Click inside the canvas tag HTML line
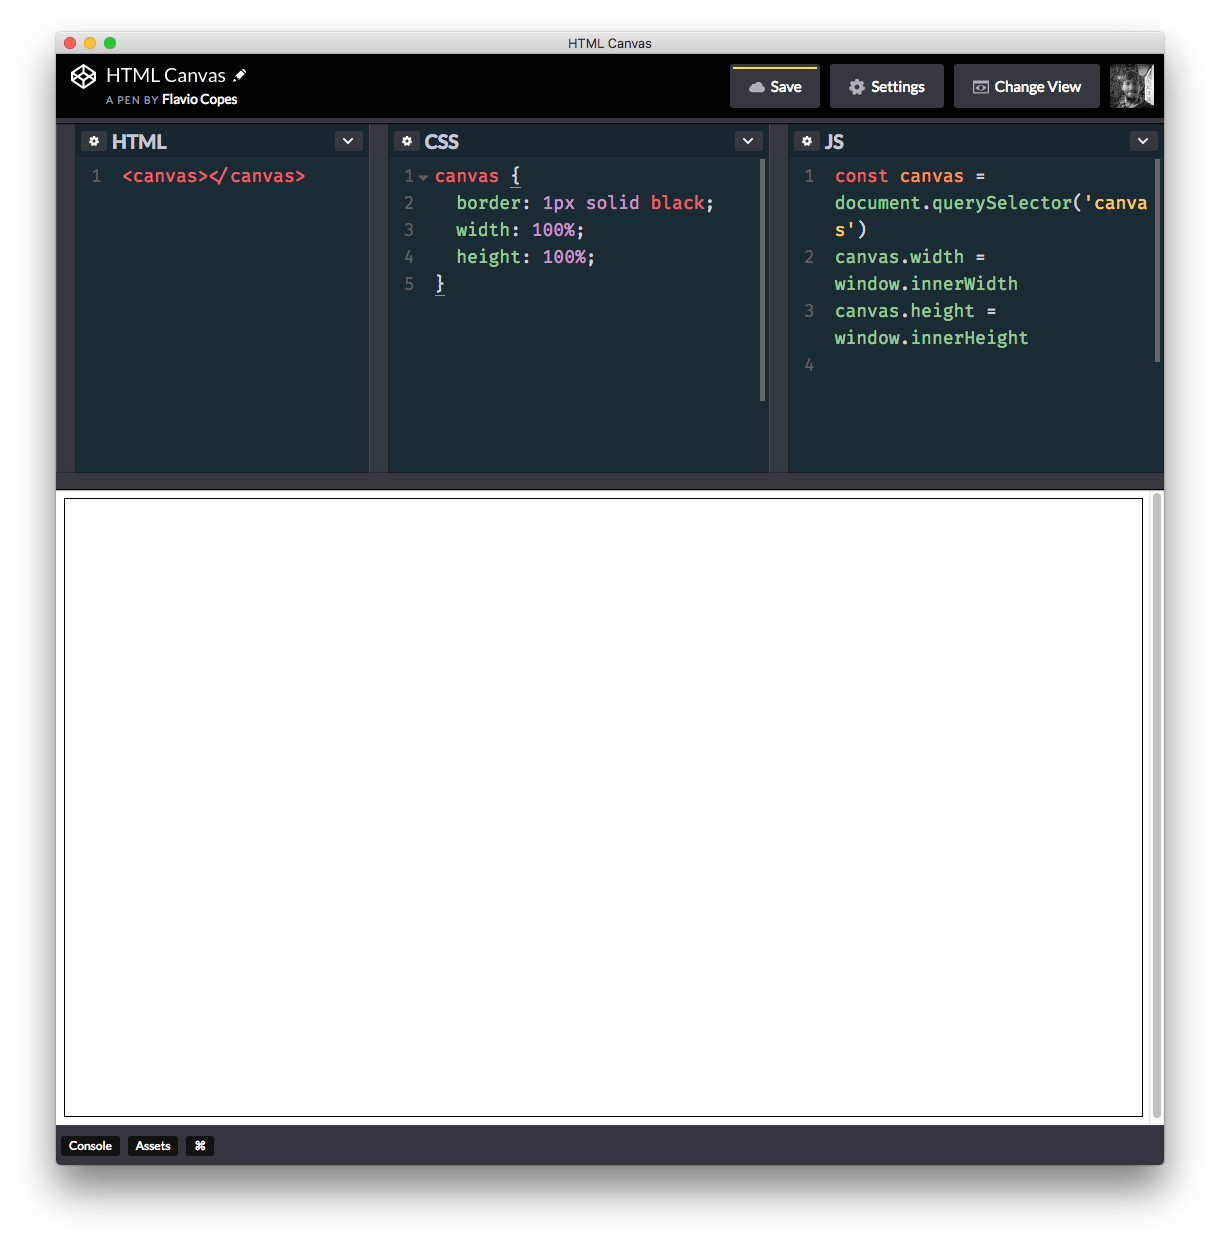This screenshot has width=1220, height=1245. [213, 176]
